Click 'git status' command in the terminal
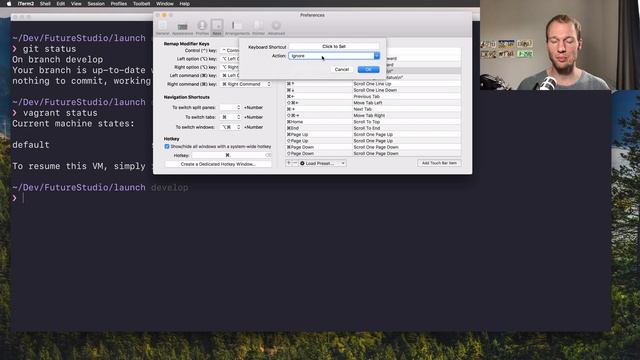Viewport: 640px width, 360px height. coord(49,49)
